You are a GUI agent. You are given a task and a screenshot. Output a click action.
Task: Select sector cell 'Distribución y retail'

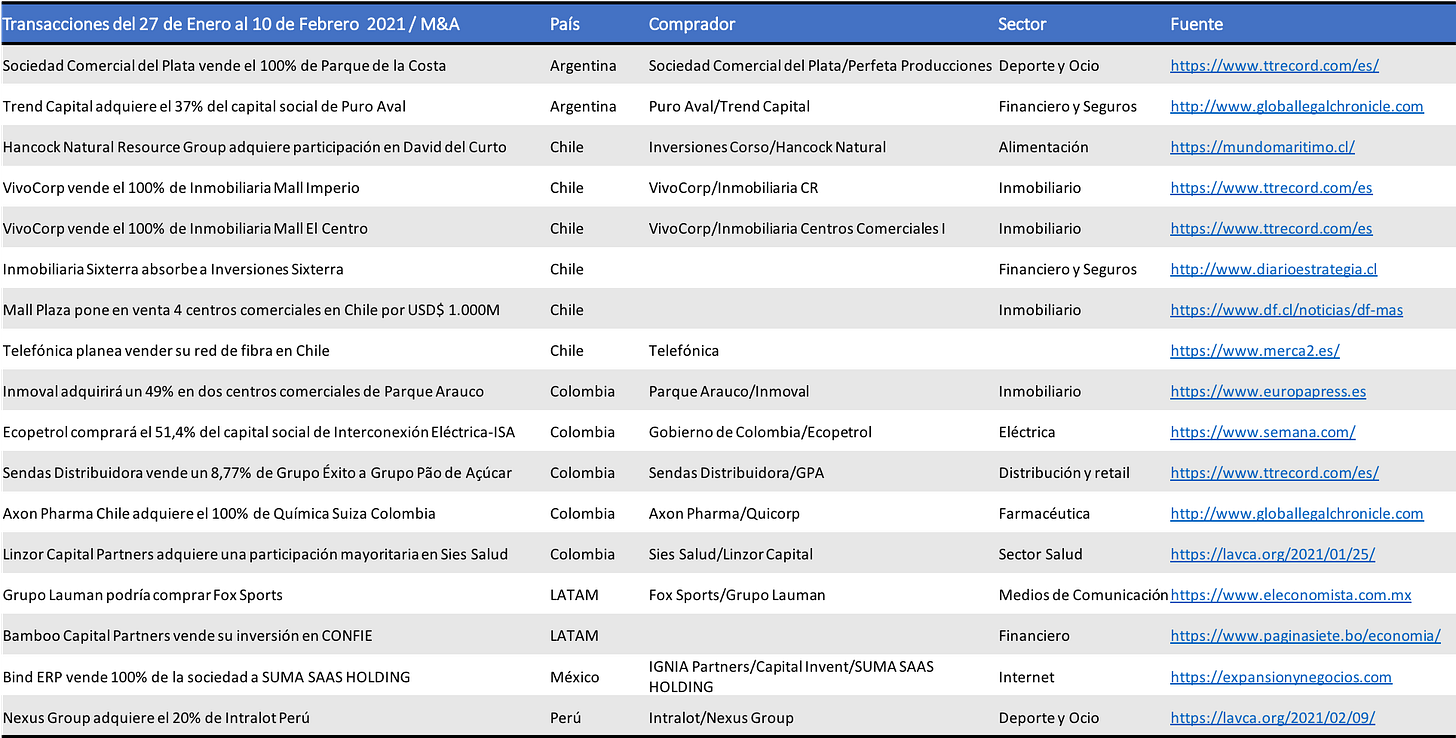click(x=1064, y=473)
